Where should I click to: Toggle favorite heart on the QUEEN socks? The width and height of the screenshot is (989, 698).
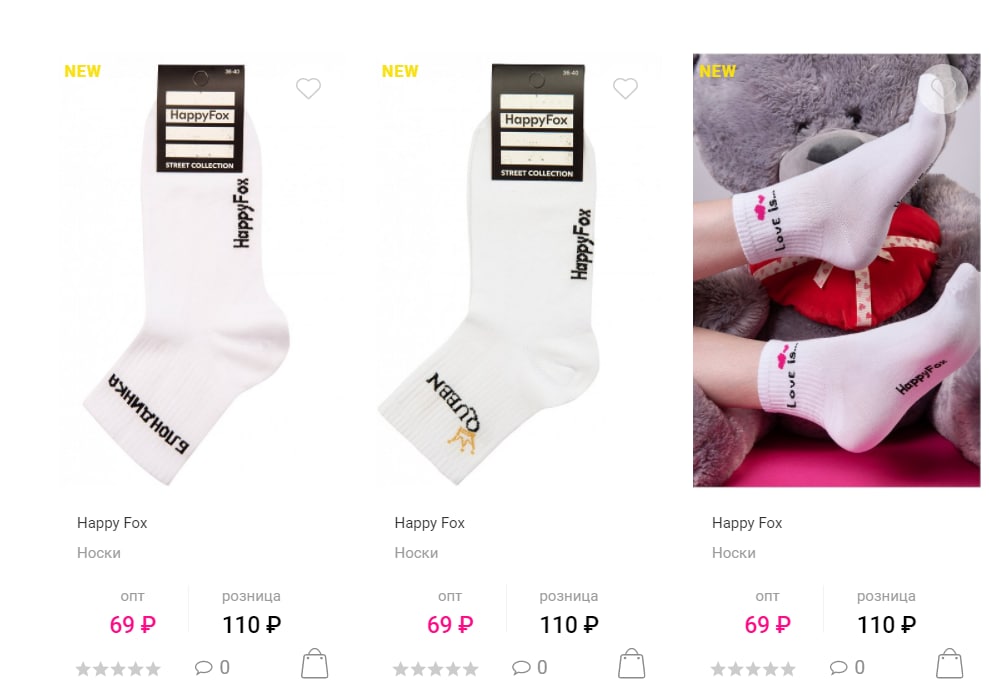coord(626,88)
